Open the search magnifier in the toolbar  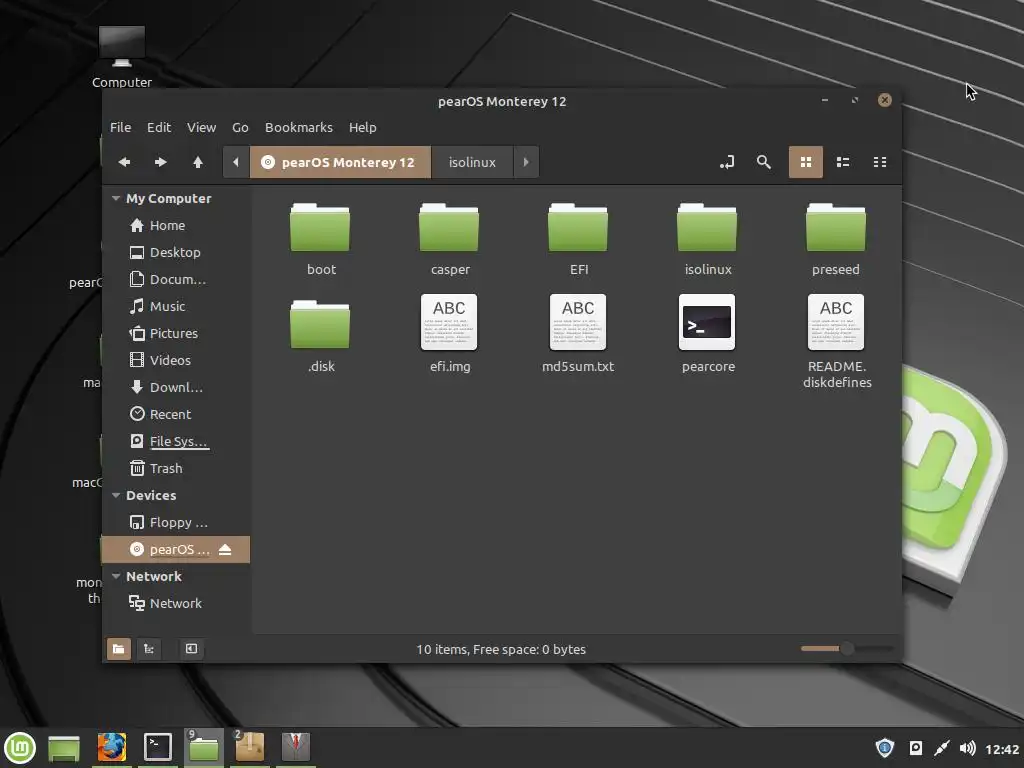[x=763, y=162]
